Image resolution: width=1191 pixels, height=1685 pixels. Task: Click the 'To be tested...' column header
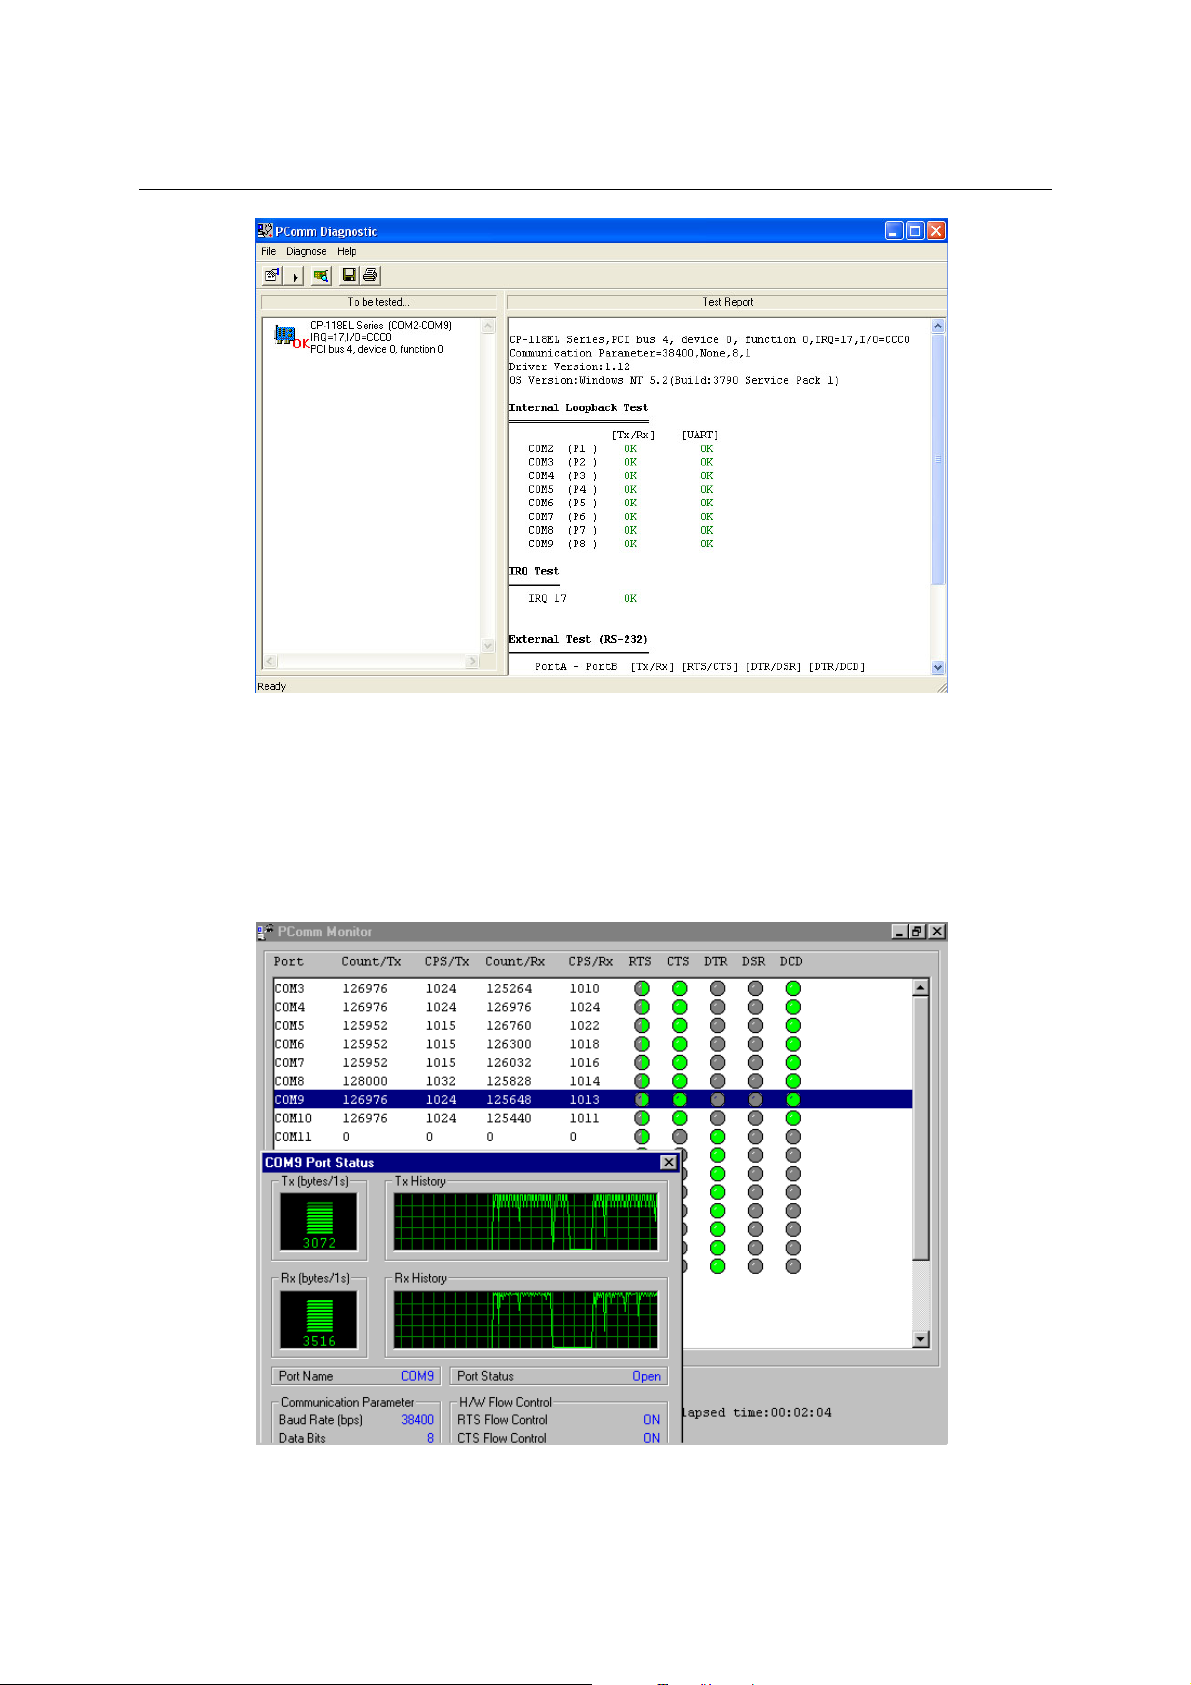pyautogui.click(x=378, y=302)
